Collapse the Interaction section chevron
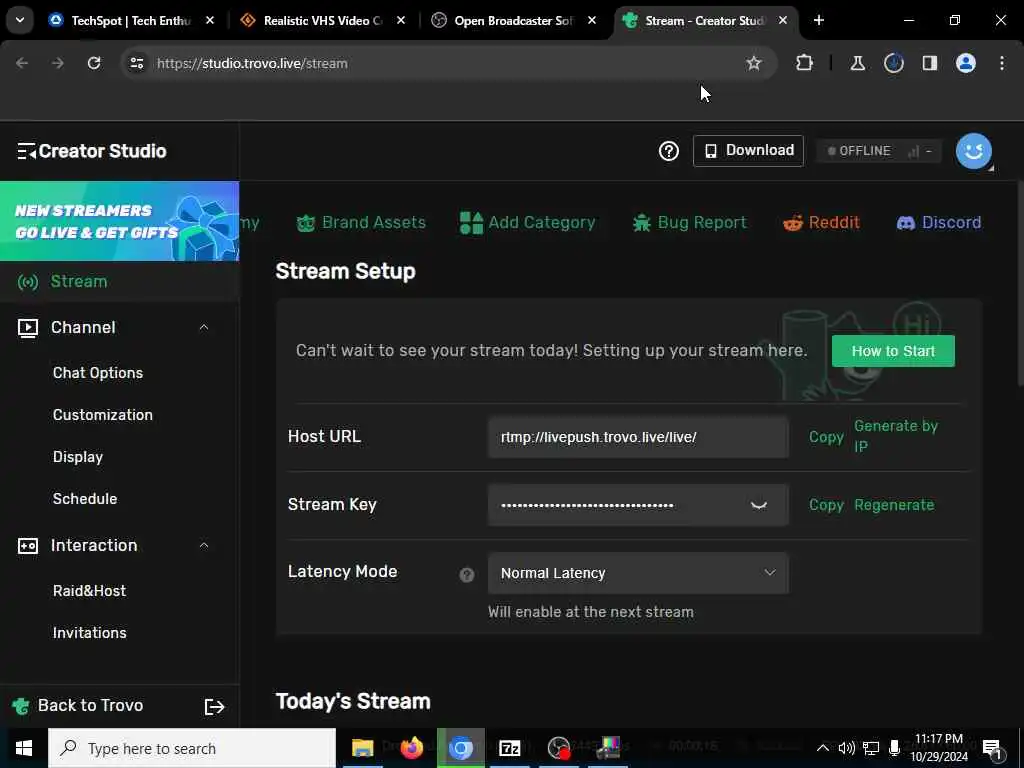The width and height of the screenshot is (1024, 768). [204, 545]
